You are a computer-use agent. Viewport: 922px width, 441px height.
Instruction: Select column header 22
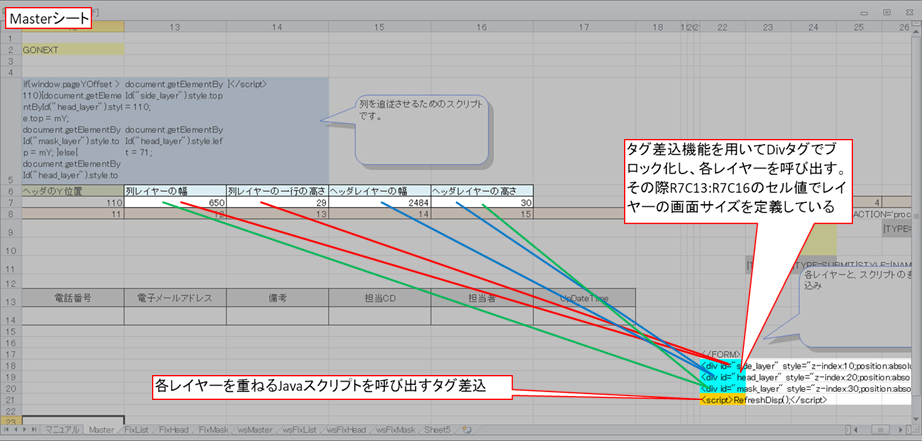tap(722, 26)
